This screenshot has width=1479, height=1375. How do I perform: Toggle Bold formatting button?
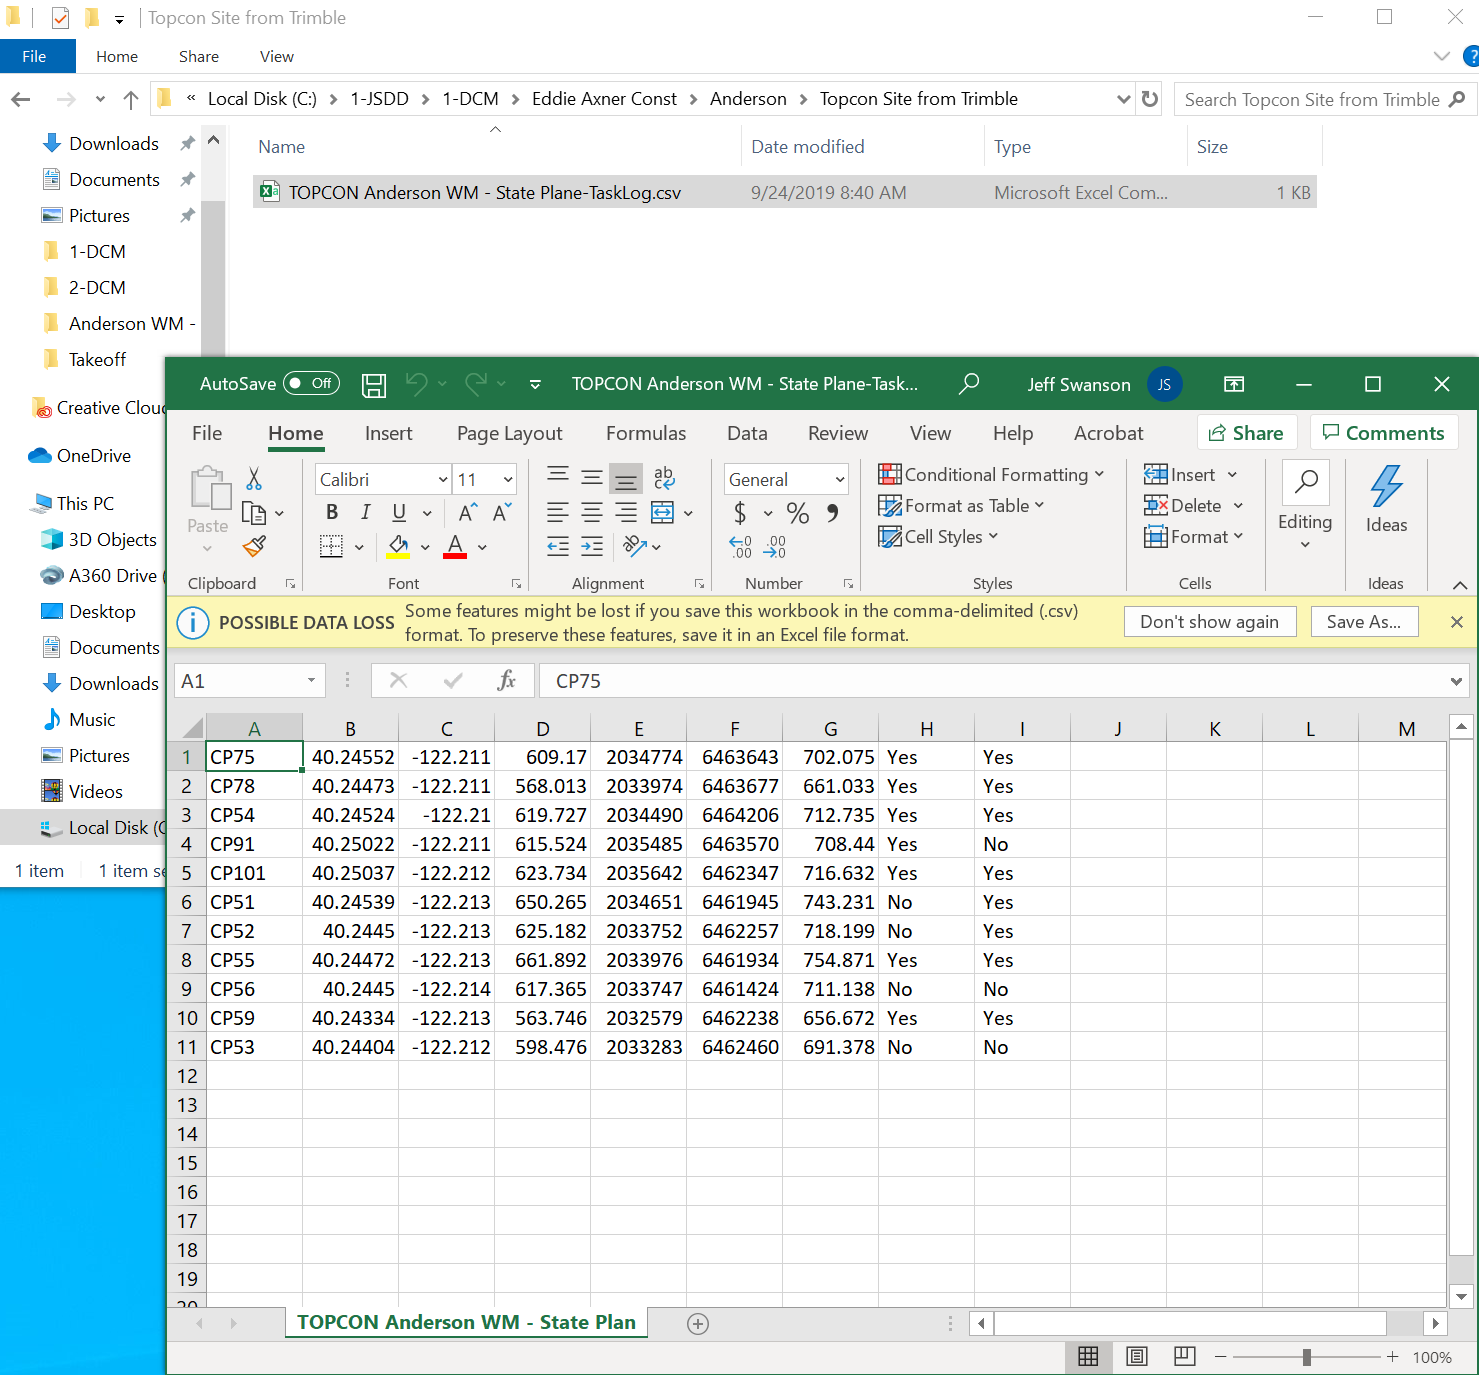[x=332, y=513]
